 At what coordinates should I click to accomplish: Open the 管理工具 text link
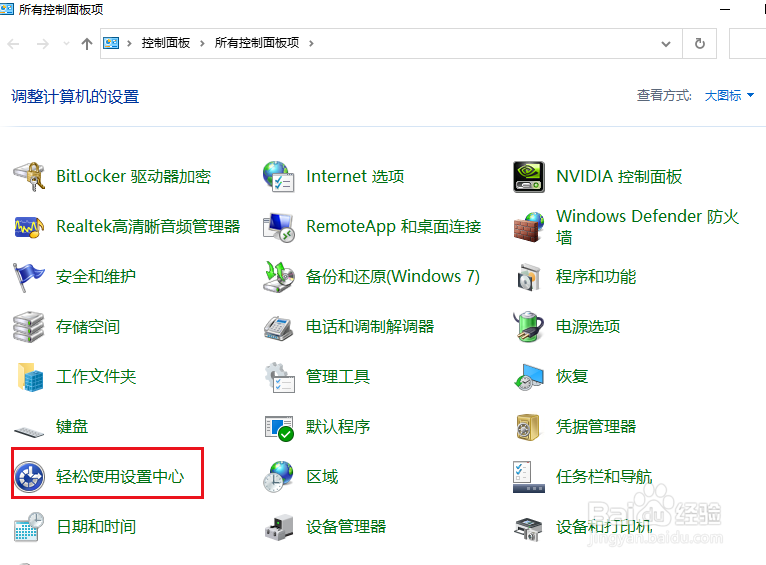click(x=338, y=377)
